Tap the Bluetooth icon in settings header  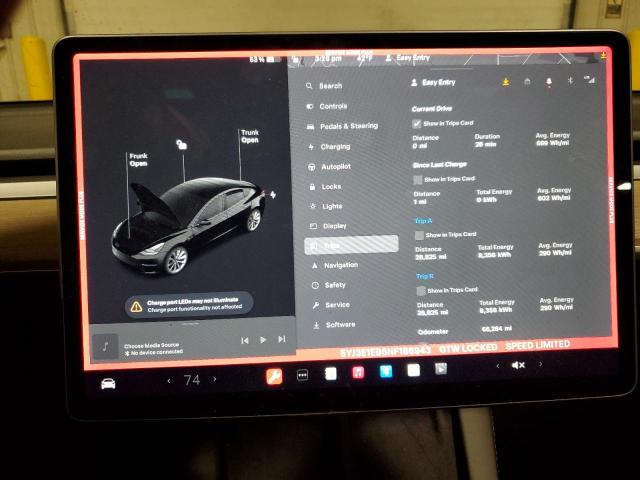tap(571, 80)
